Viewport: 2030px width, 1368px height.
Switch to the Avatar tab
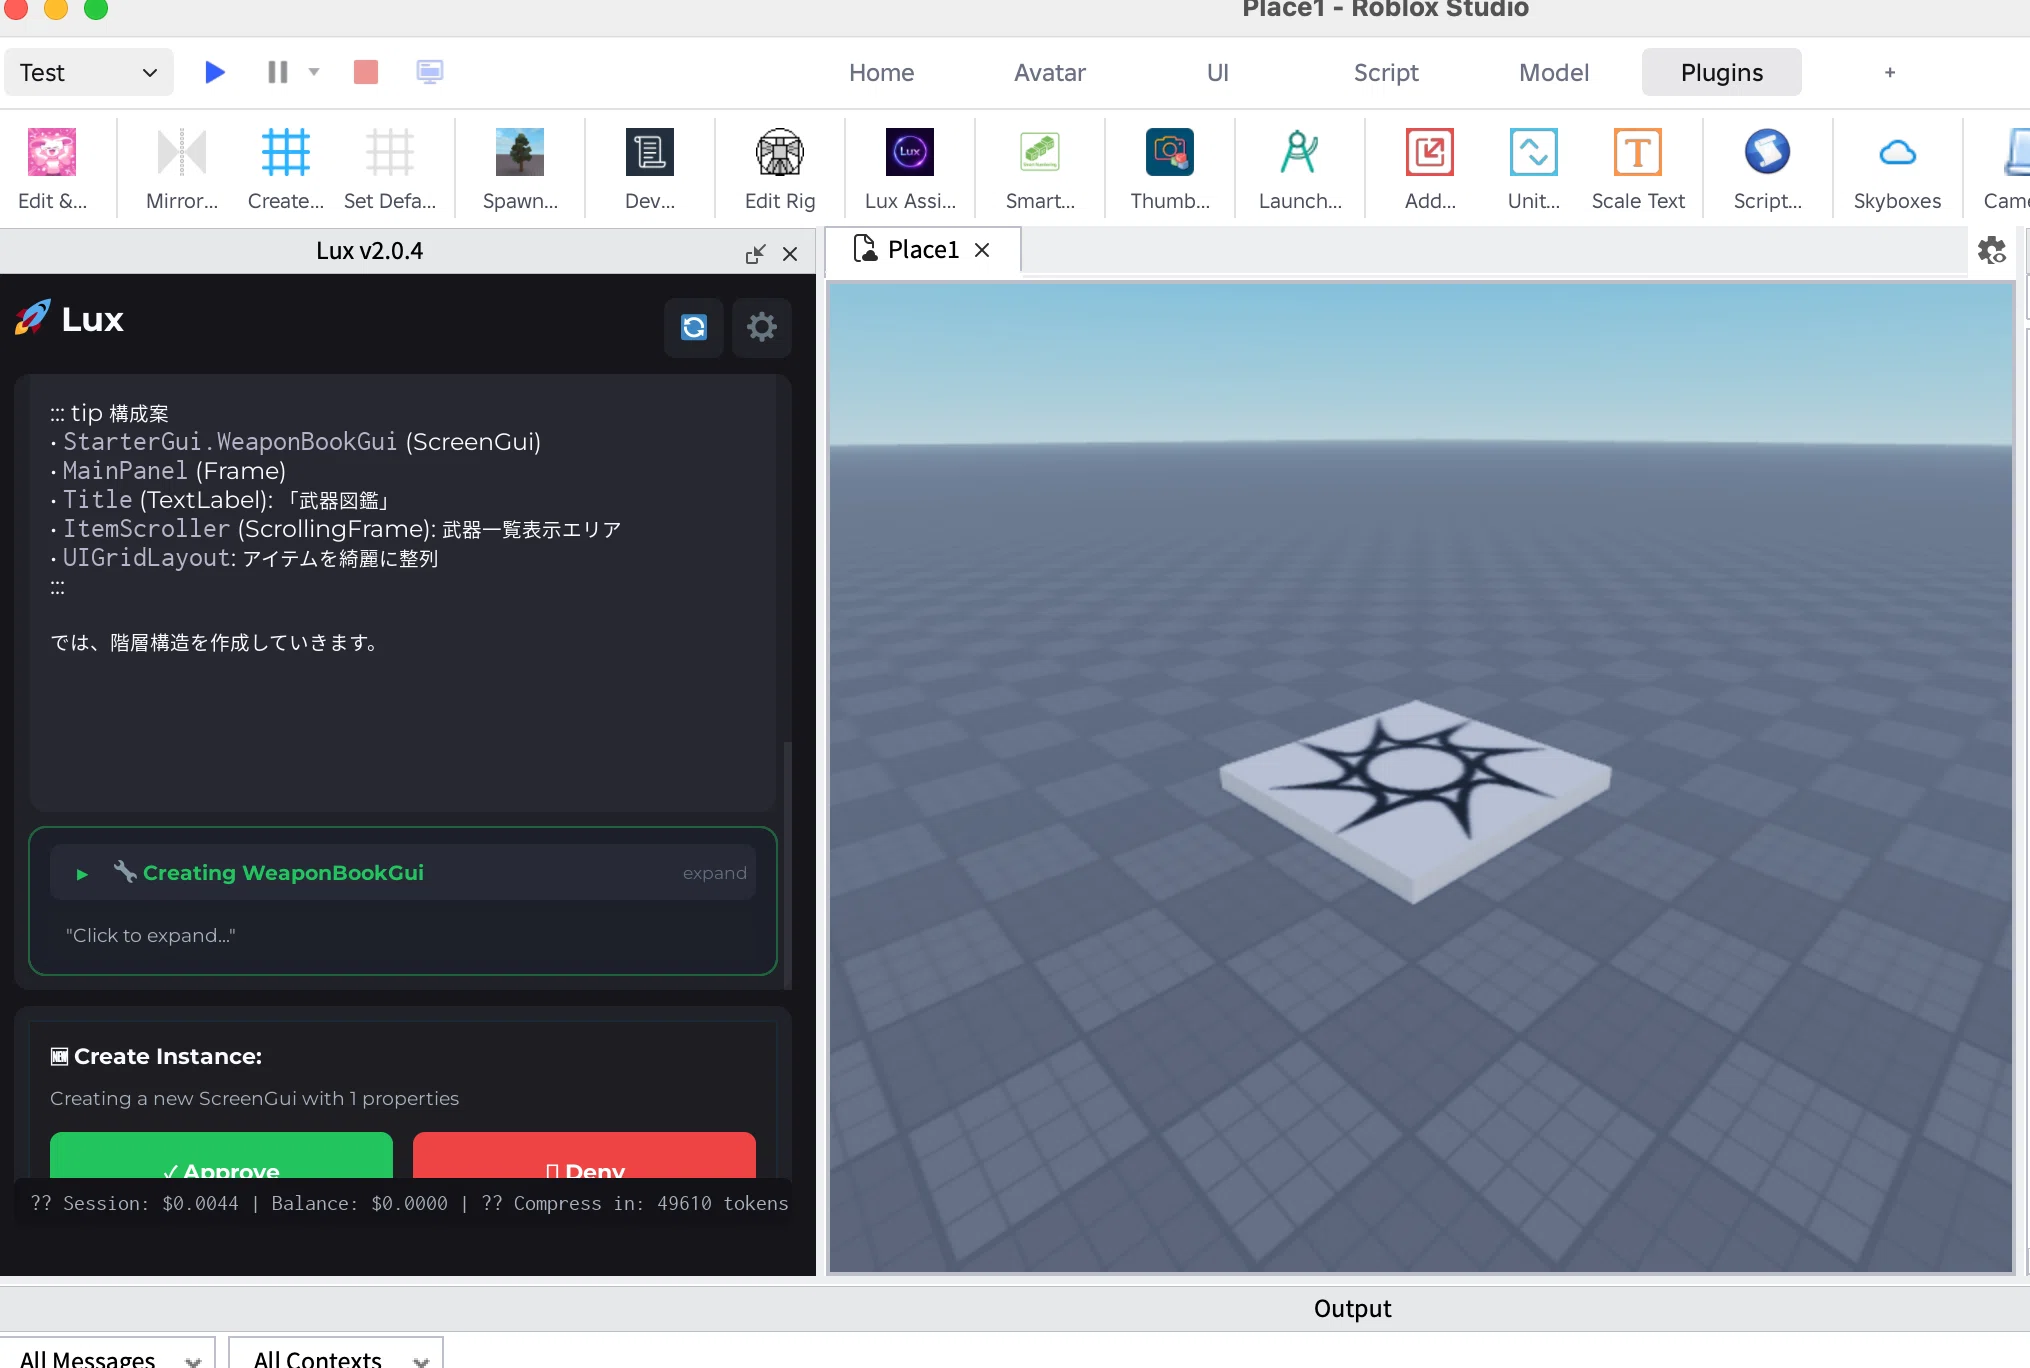[1049, 72]
